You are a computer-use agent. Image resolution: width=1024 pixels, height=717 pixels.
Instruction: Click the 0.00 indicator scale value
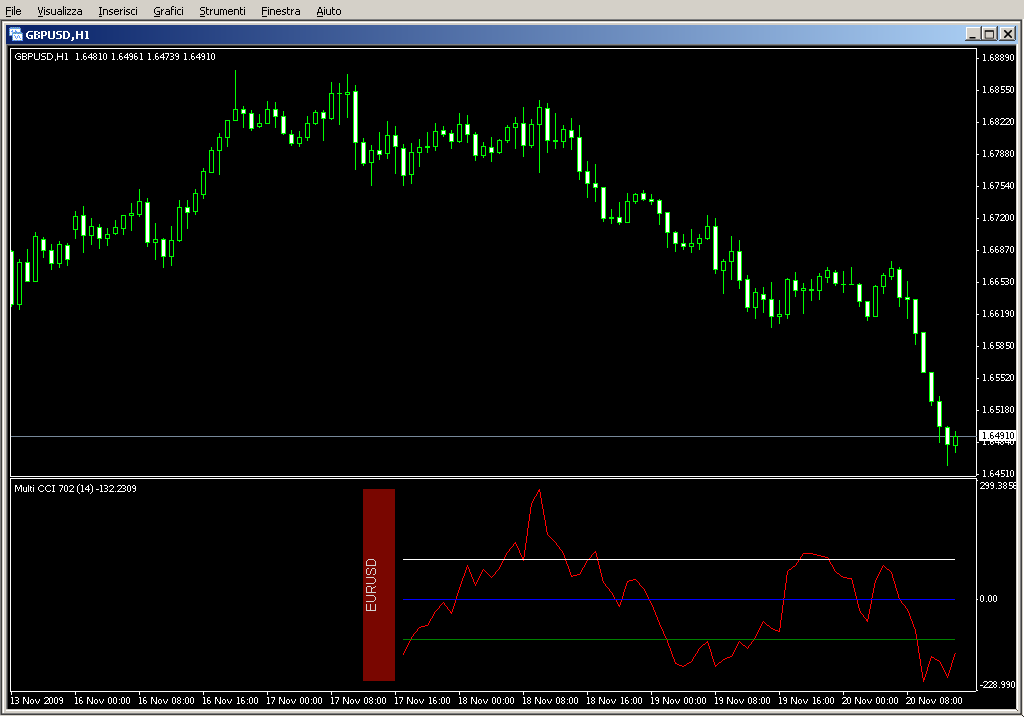988,599
